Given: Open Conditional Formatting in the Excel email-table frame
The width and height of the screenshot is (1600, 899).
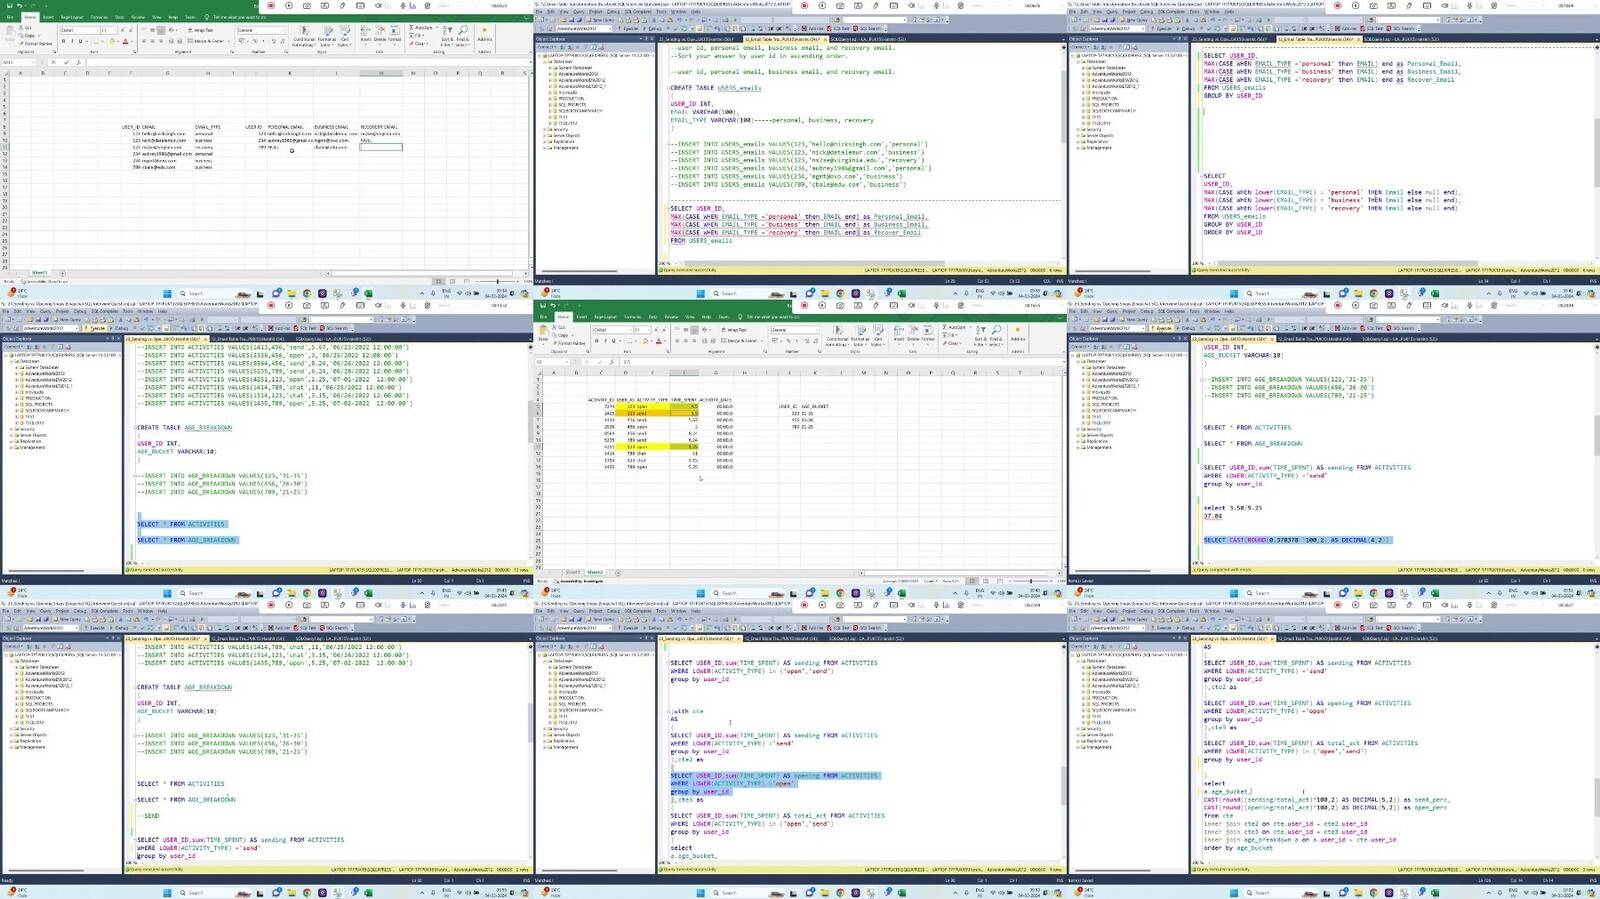Looking at the screenshot, I should (x=304, y=36).
